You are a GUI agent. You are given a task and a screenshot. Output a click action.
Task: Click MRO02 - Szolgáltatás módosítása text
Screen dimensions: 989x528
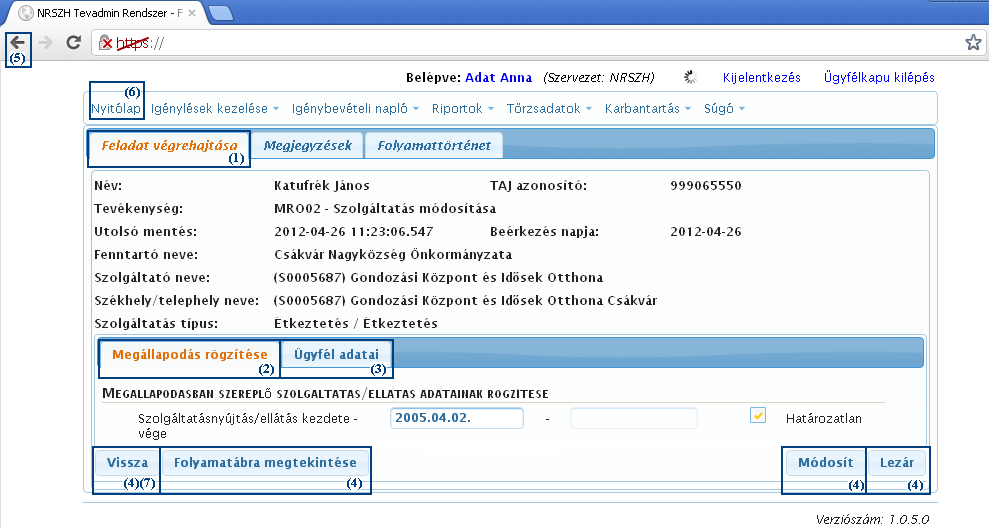tap(385, 209)
